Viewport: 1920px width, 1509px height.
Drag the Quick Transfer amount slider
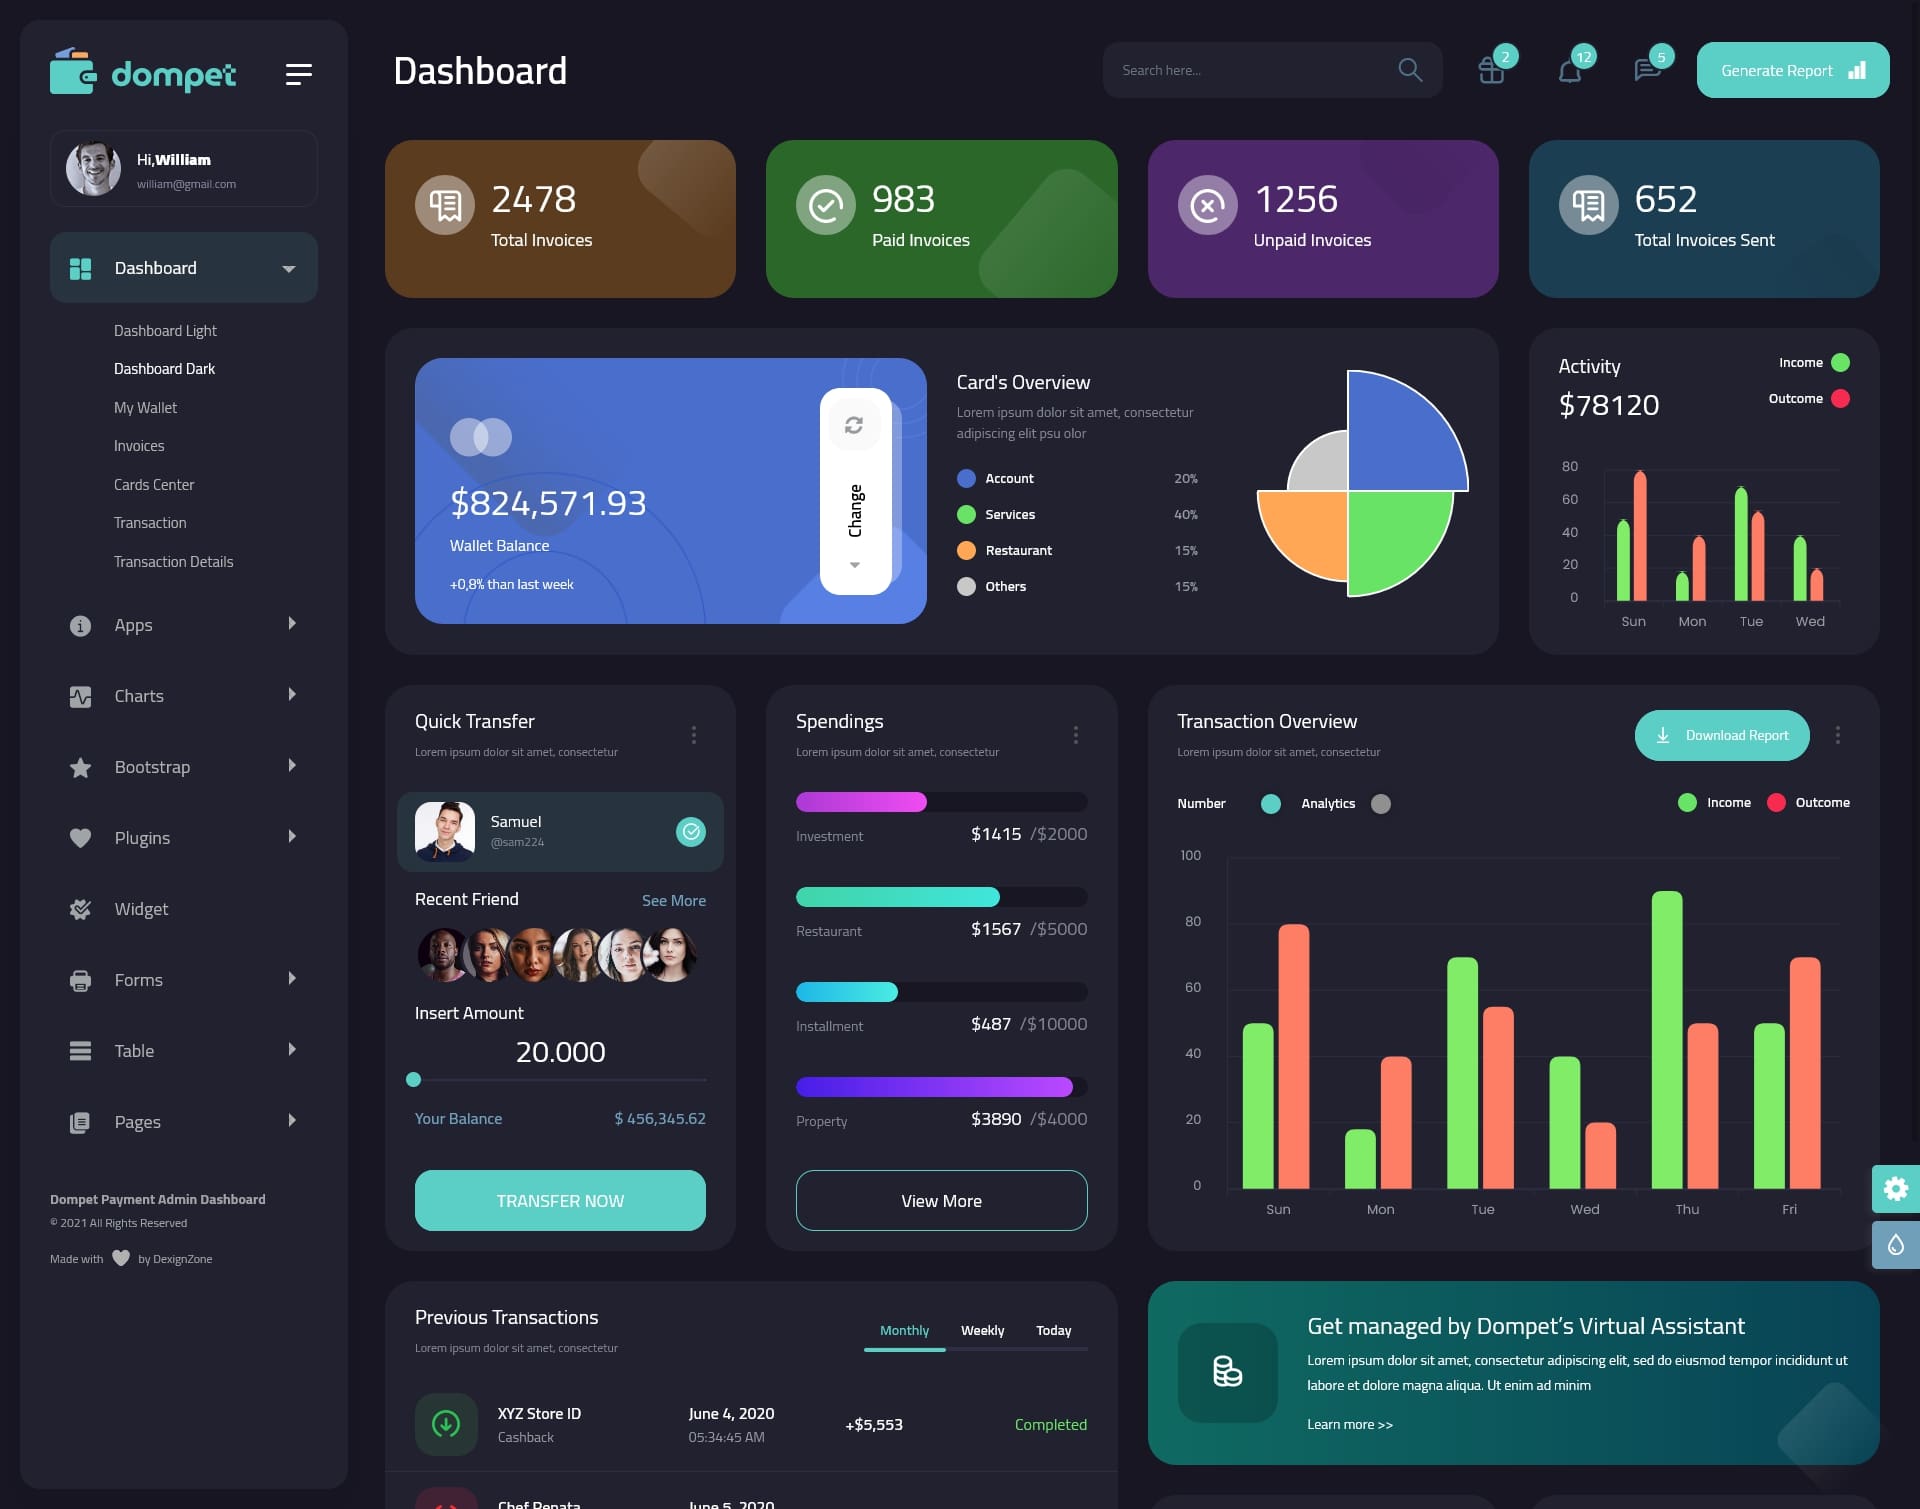[413, 1079]
